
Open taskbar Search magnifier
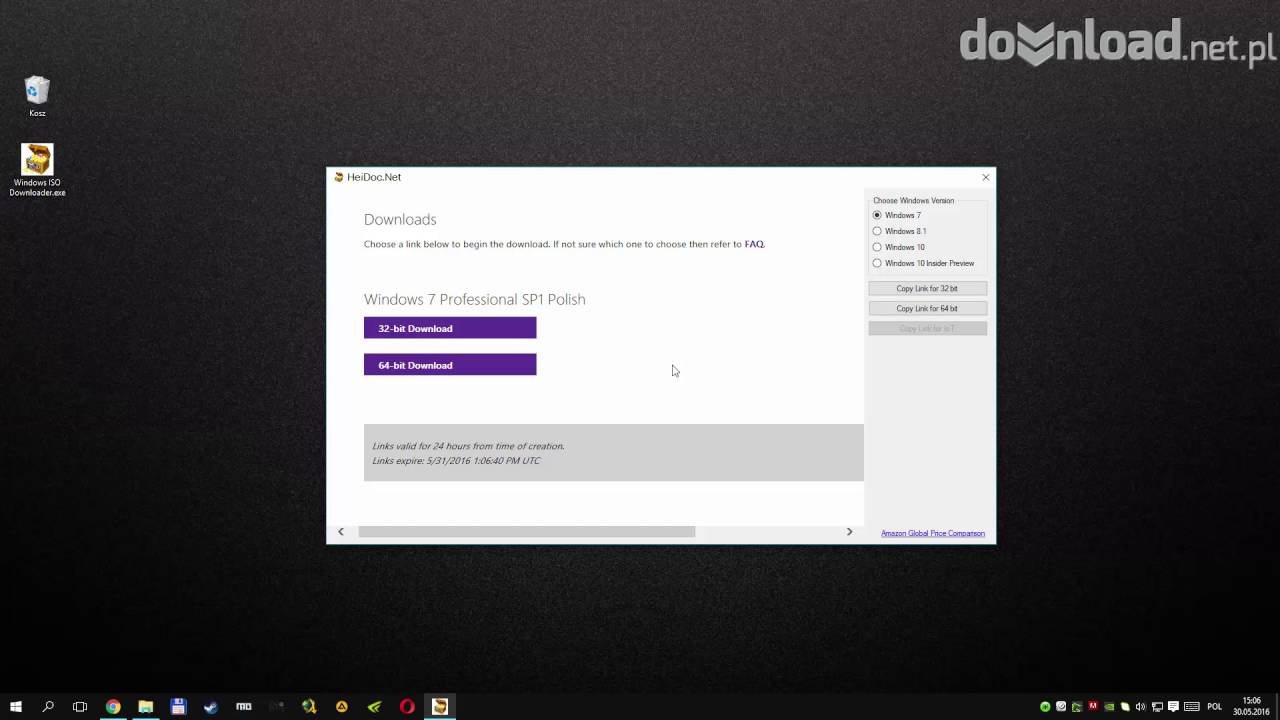pos(48,707)
